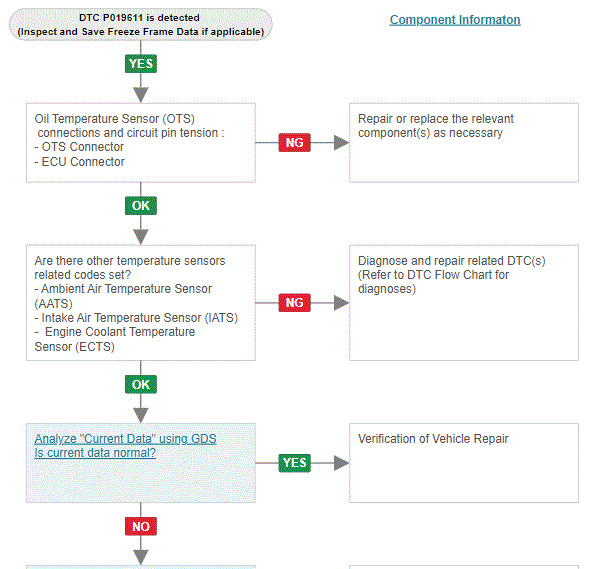The height and width of the screenshot is (569, 590).
Task: Select the Oil Temperature Sensor connections box
Action: point(141,143)
